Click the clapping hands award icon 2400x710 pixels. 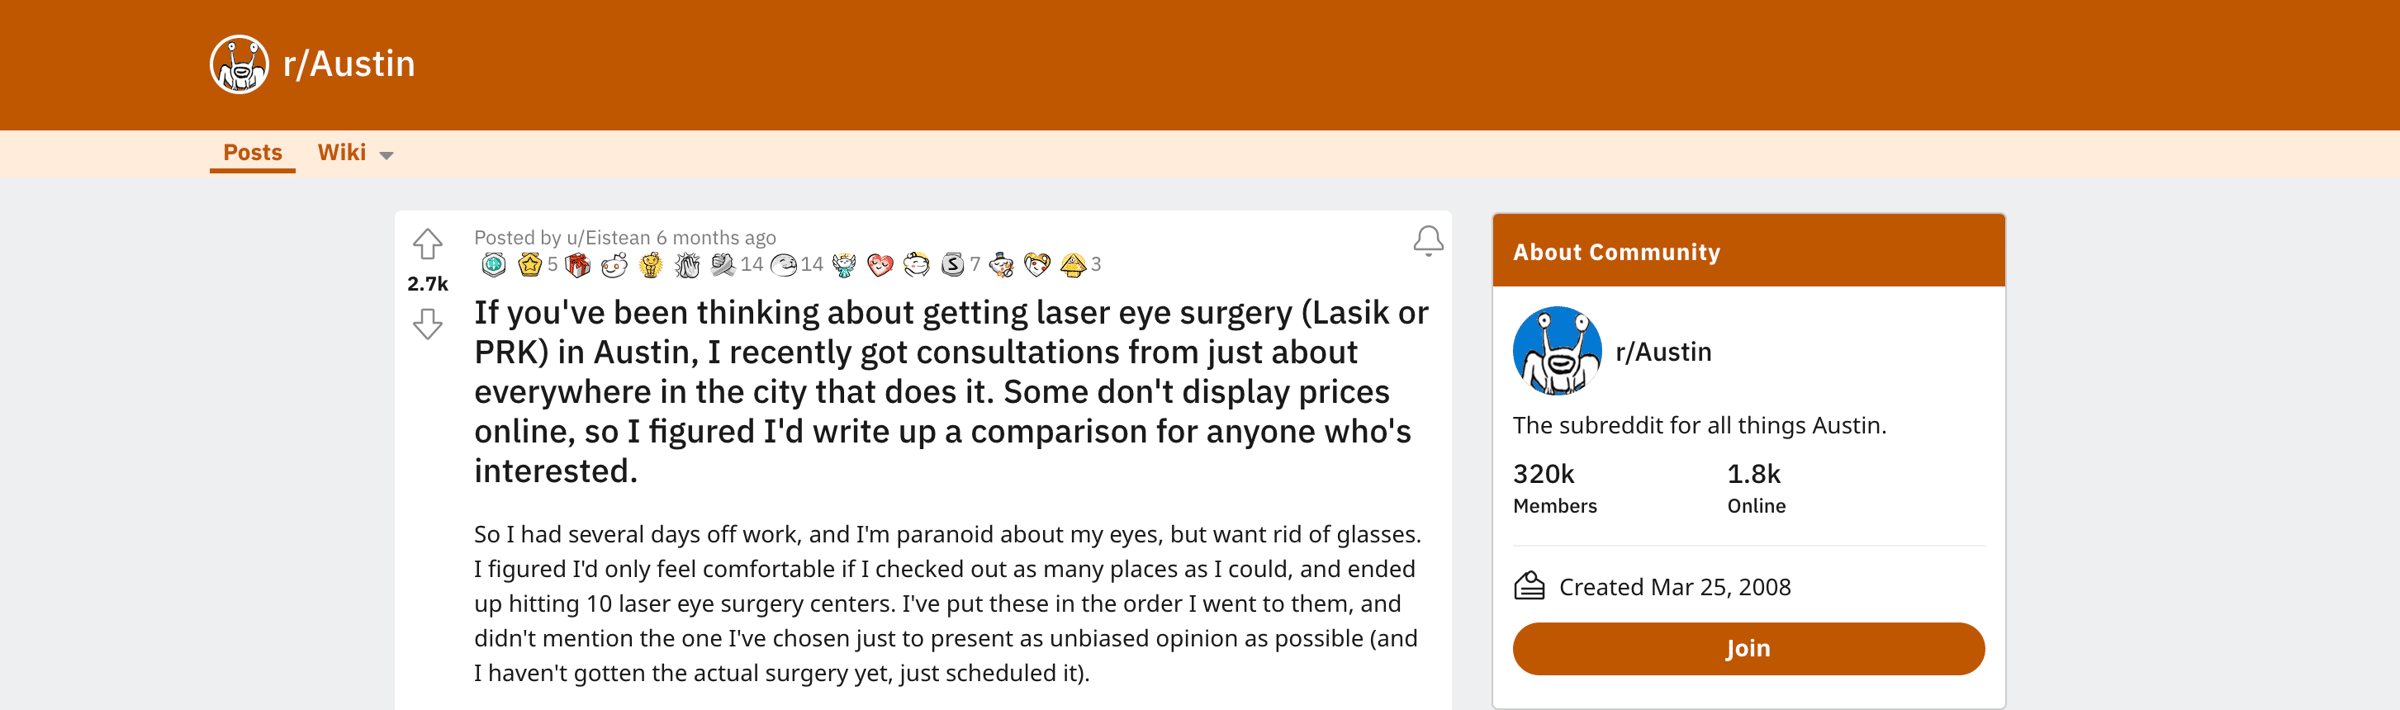pyautogui.click(x=687, y=265)
